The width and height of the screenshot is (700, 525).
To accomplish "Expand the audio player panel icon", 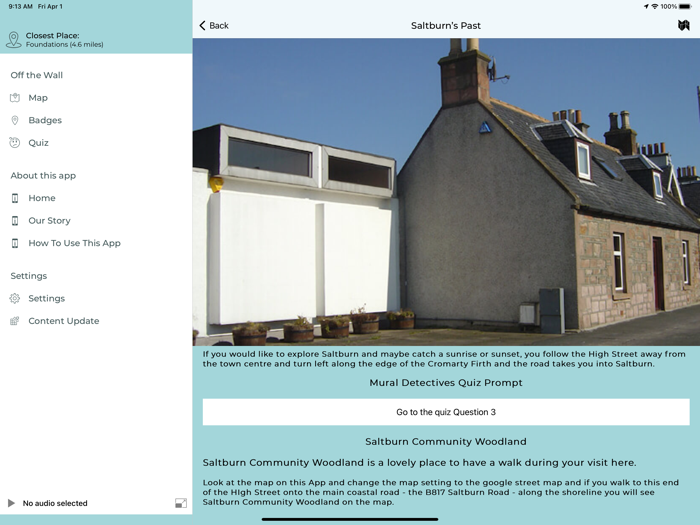I will 181,503.
